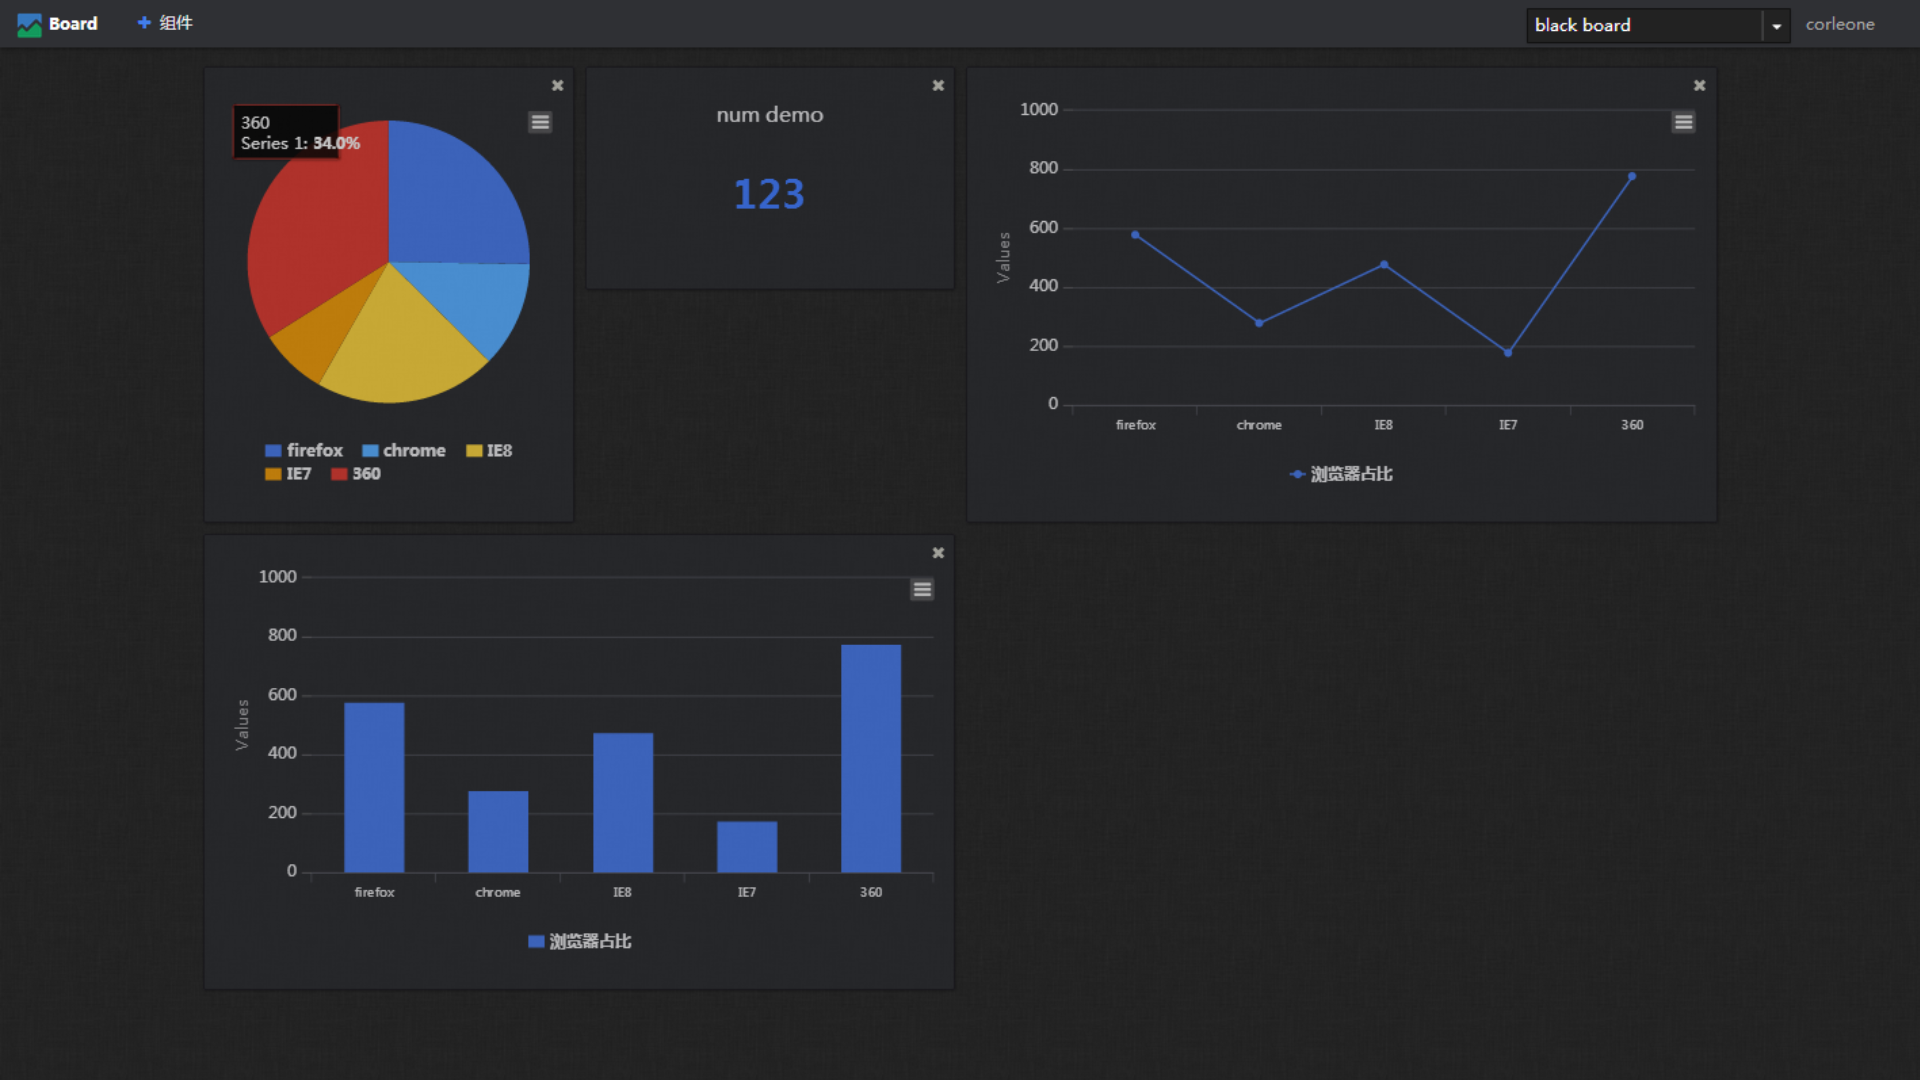Close the bar chart widget
This screenshot has width=1920, height=1080.
point(938,553)
